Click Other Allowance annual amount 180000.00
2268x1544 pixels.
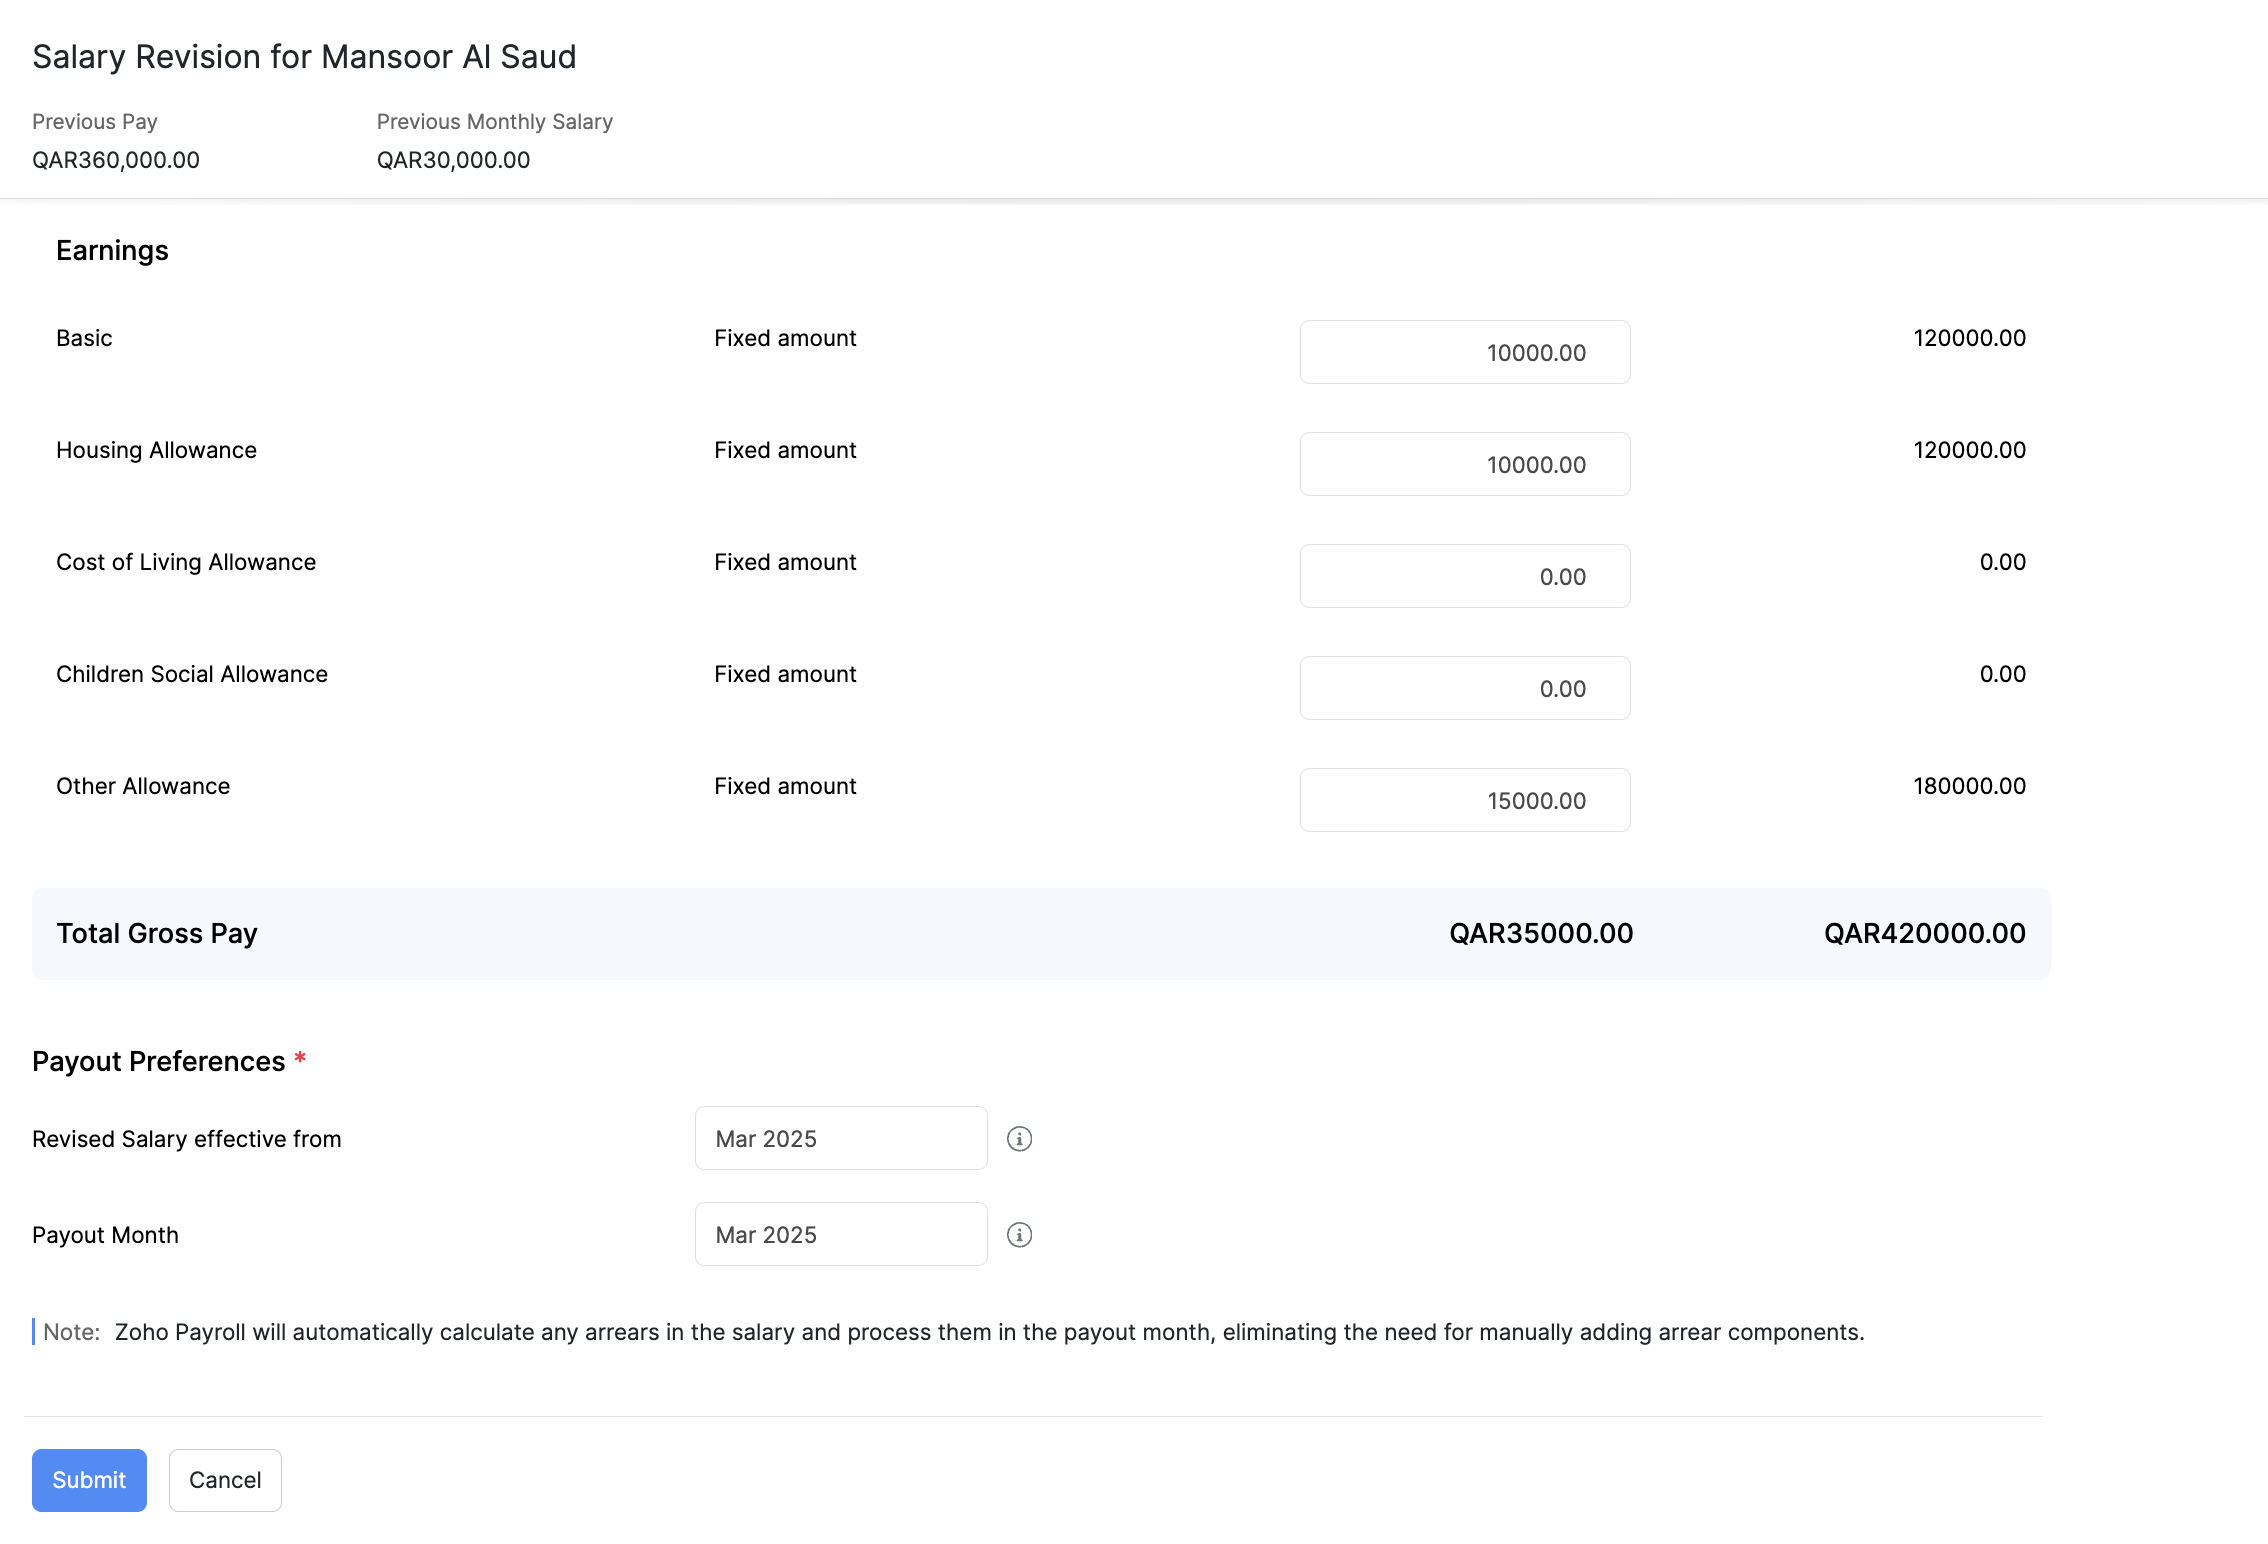pos(1969,786)
